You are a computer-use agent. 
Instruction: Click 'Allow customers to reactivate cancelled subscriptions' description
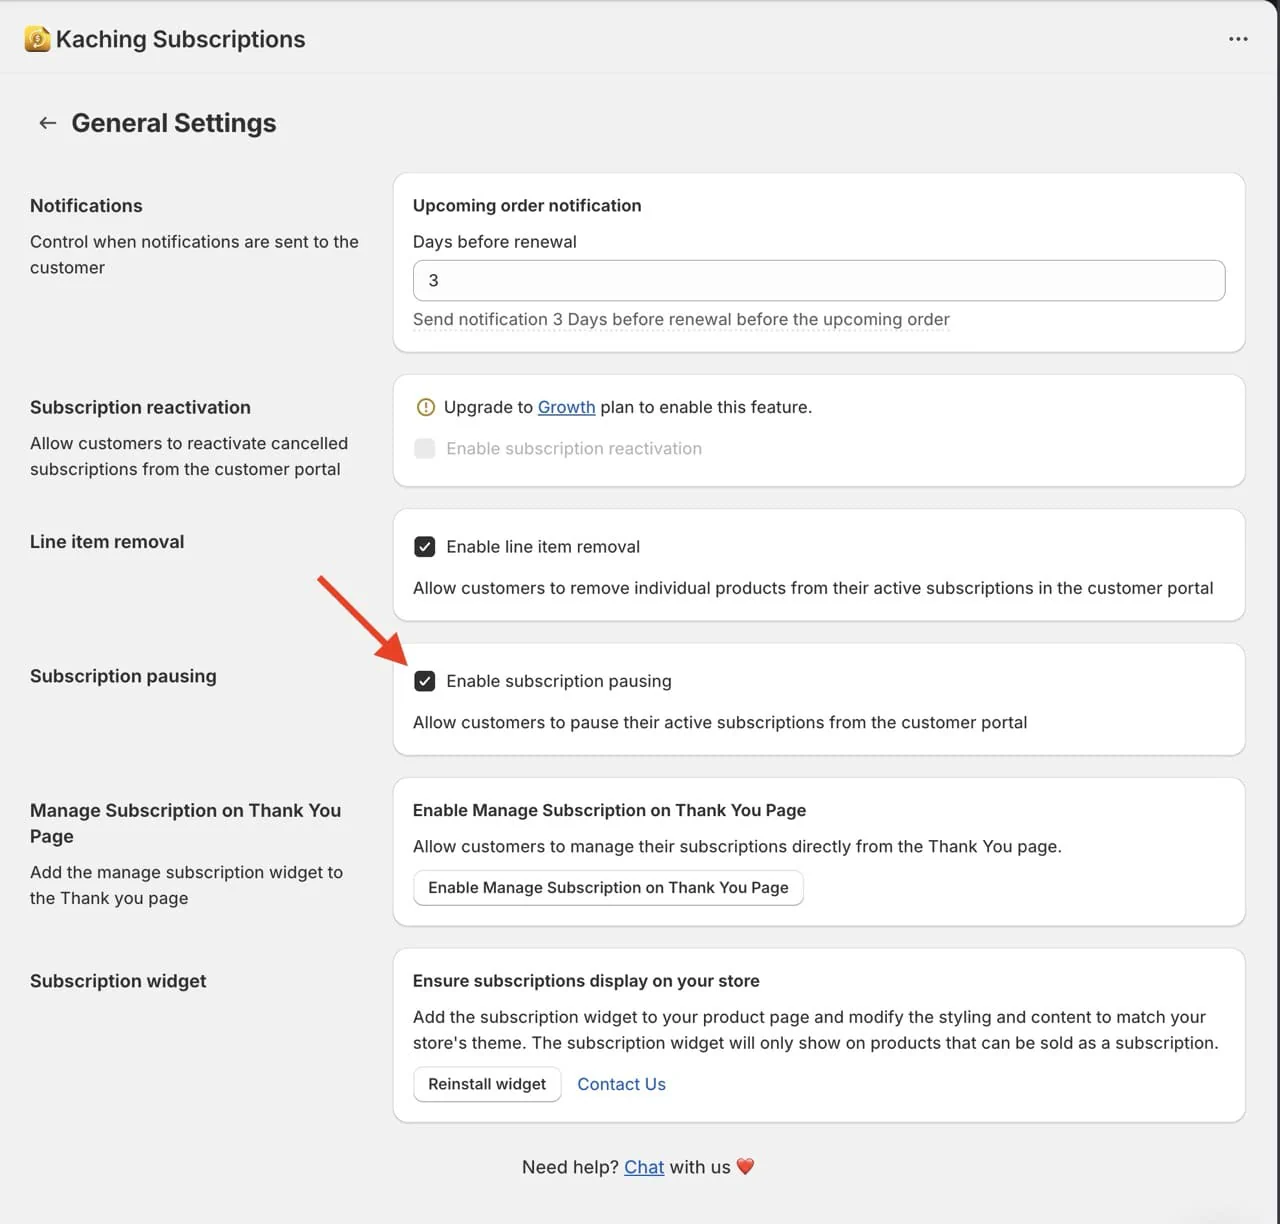pyautogui.click(x=189, y=456)
